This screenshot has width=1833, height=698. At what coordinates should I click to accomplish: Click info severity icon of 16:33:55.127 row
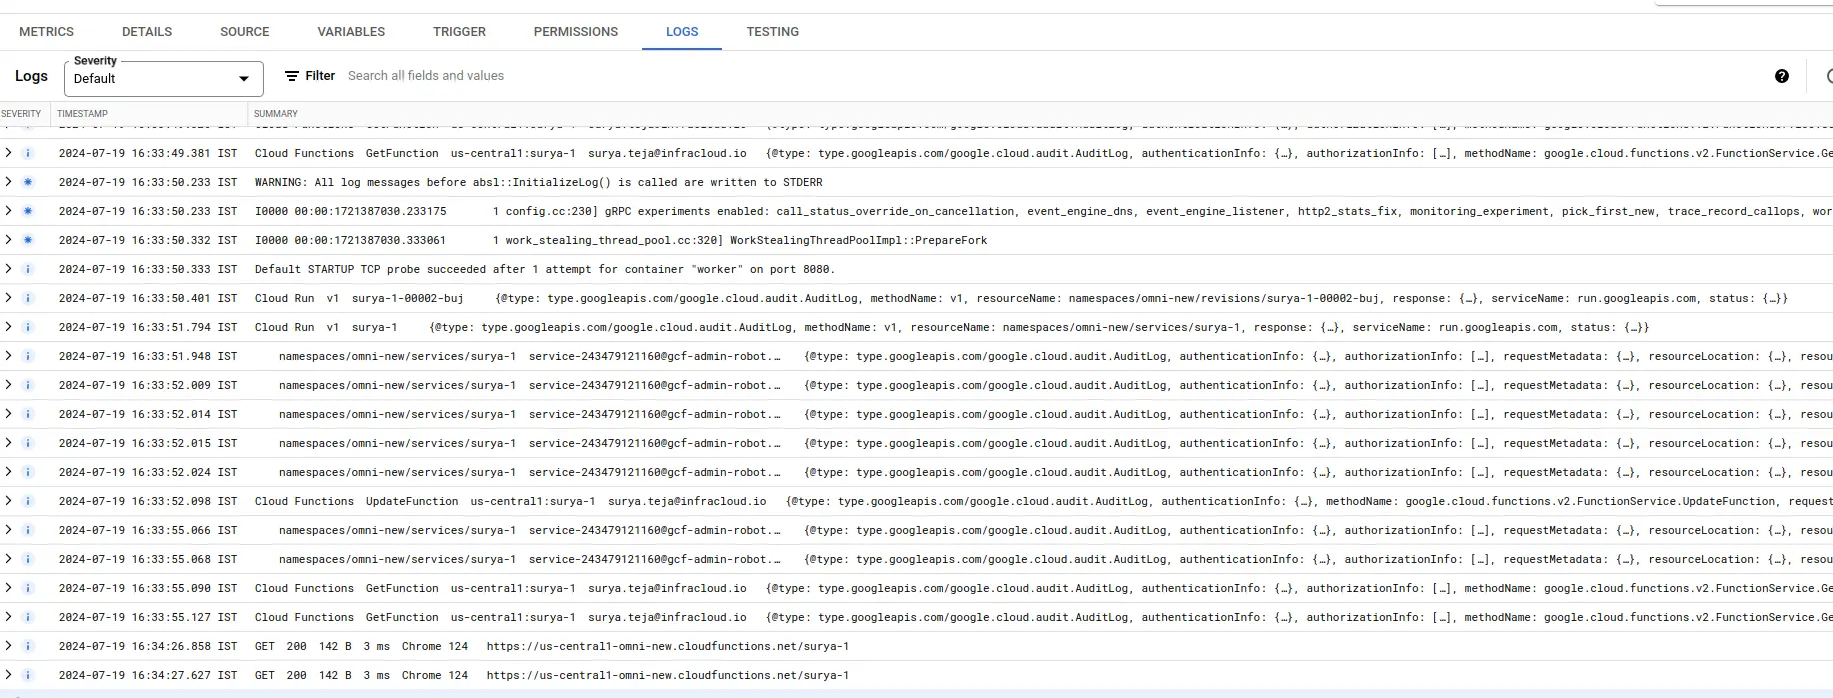click(x=28, y=617)
